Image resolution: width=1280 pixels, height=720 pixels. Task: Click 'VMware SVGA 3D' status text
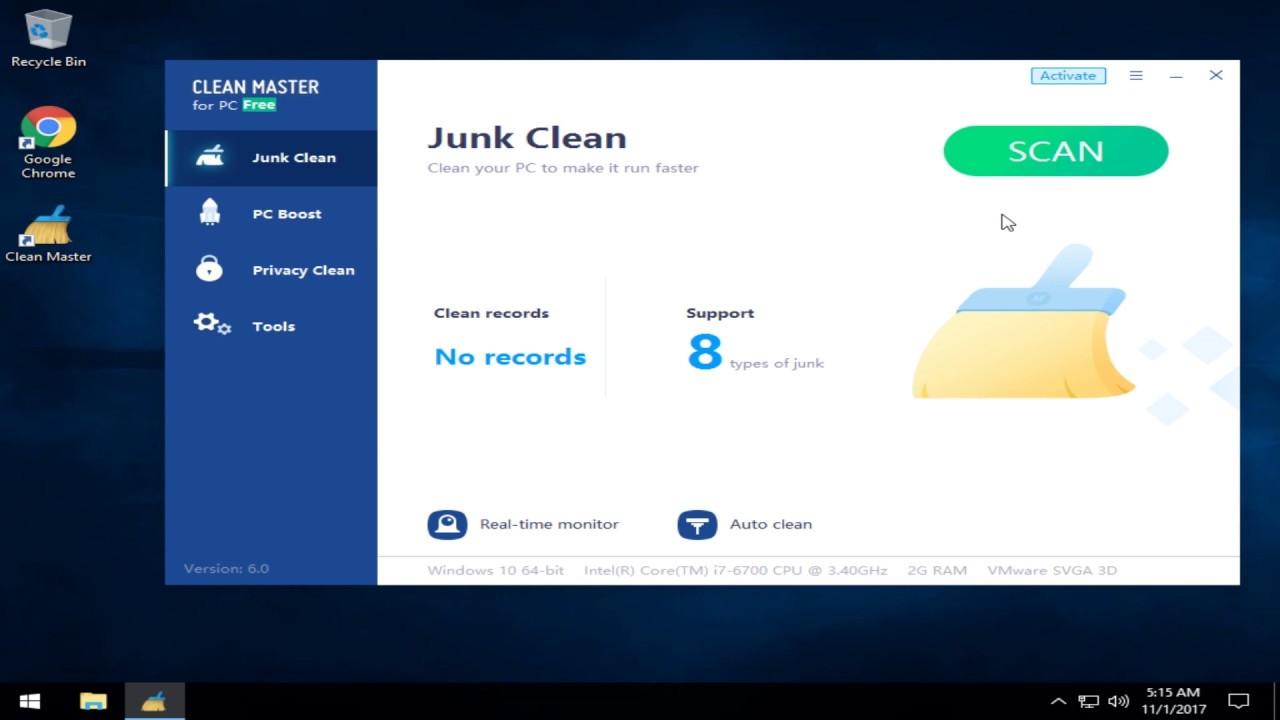pyautogui.click(x=1052, y=570)
